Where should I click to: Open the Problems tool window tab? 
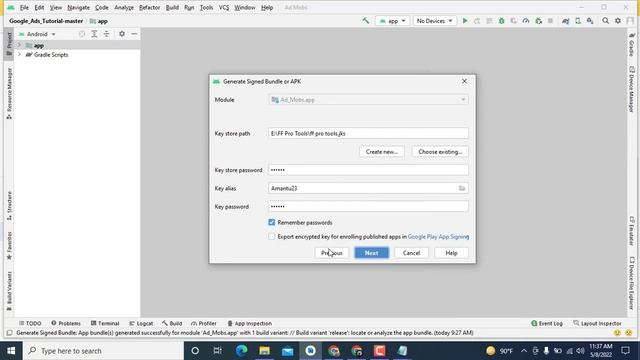(66, 323)
